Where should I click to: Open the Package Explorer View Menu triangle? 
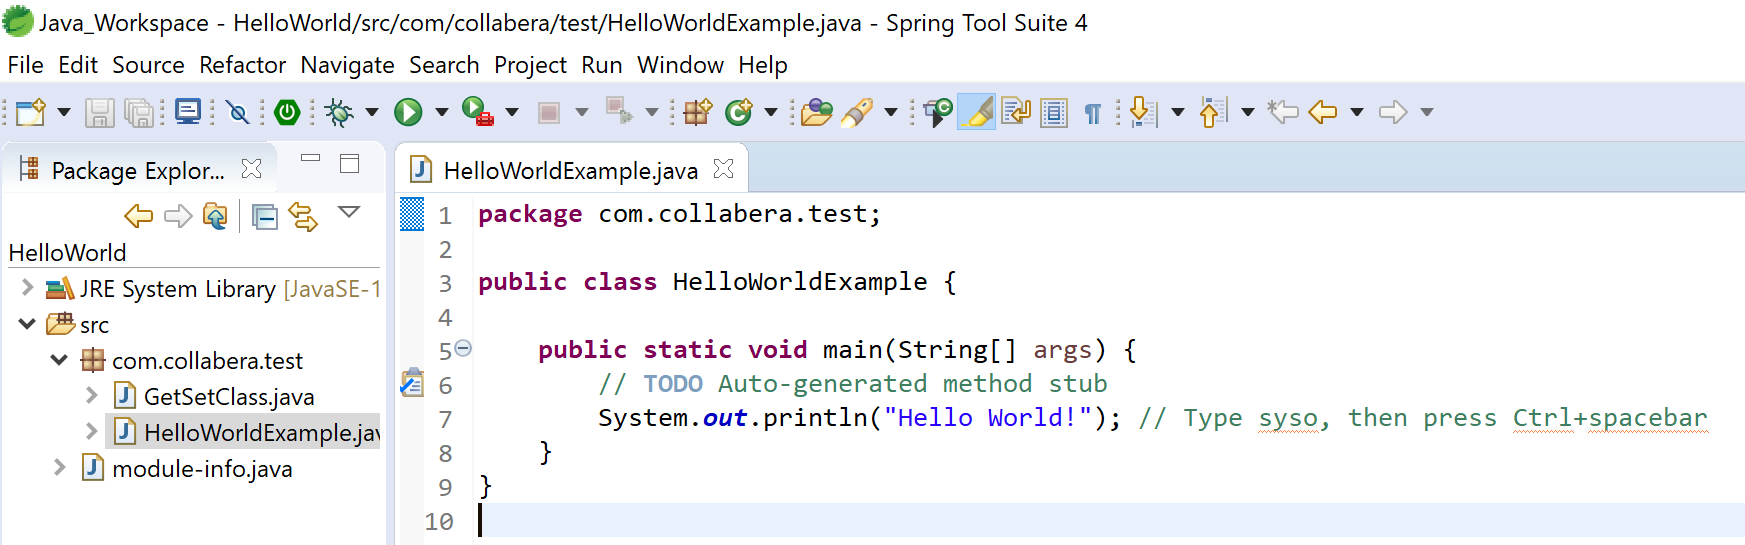click(349, 212)
